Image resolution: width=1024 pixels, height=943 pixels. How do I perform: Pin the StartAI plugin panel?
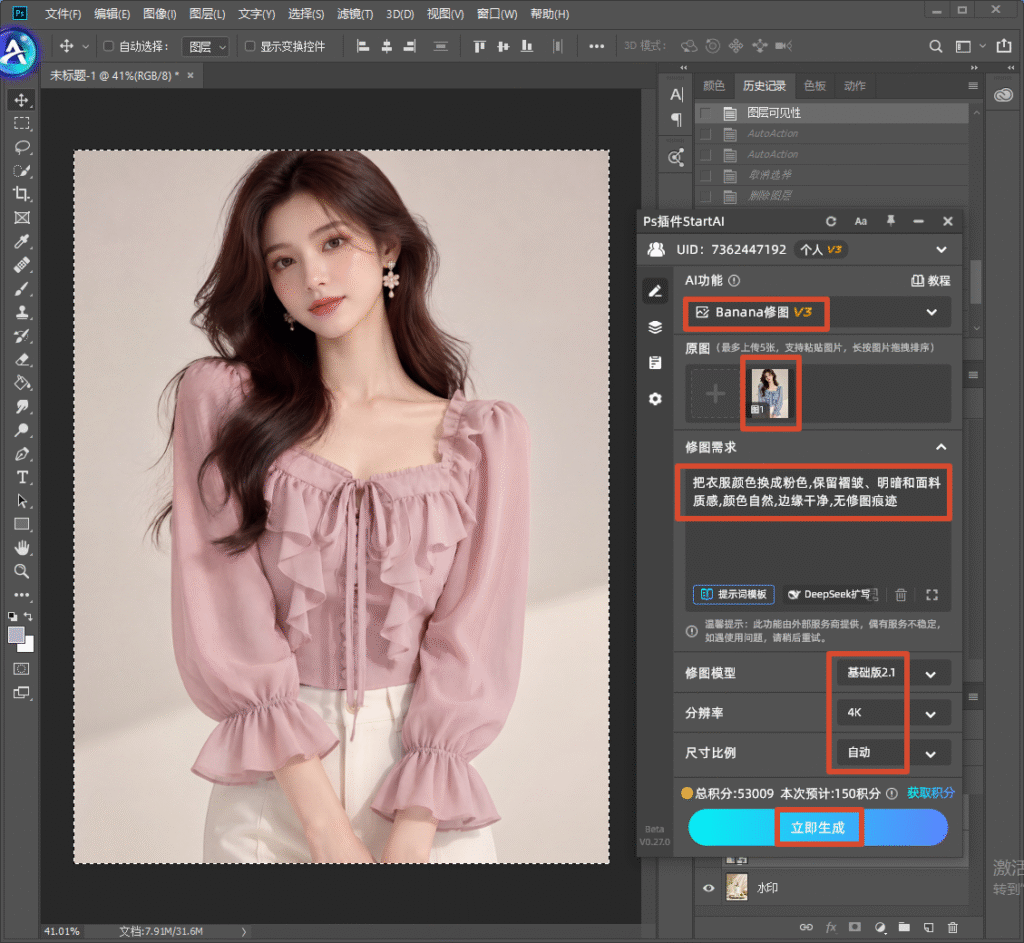pyautogui.click(x=890, y=221)
